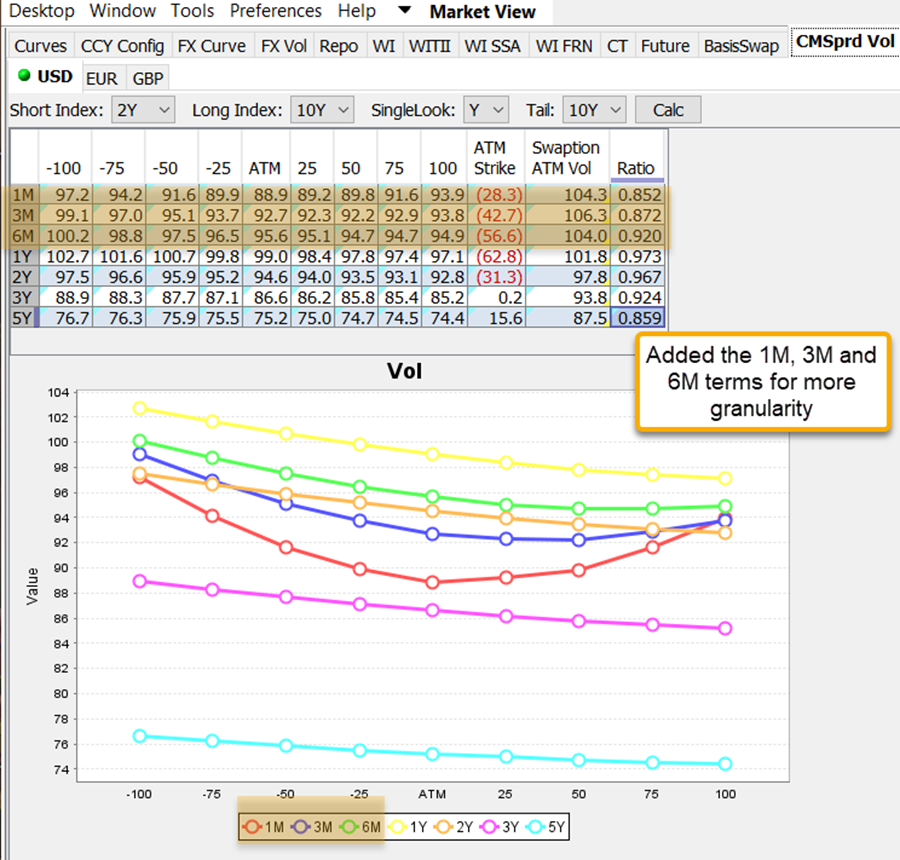Select the 1M ATM Strike cell (28.3)
The image size is (900, 860).
496,195
